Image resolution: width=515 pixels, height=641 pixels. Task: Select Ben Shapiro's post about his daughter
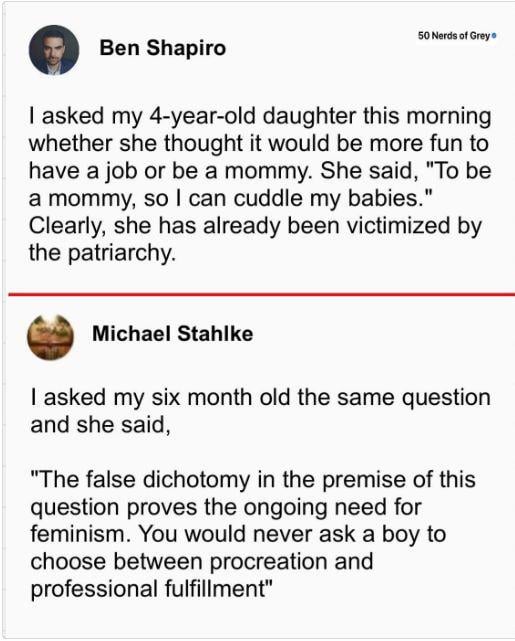click(260, 184)
